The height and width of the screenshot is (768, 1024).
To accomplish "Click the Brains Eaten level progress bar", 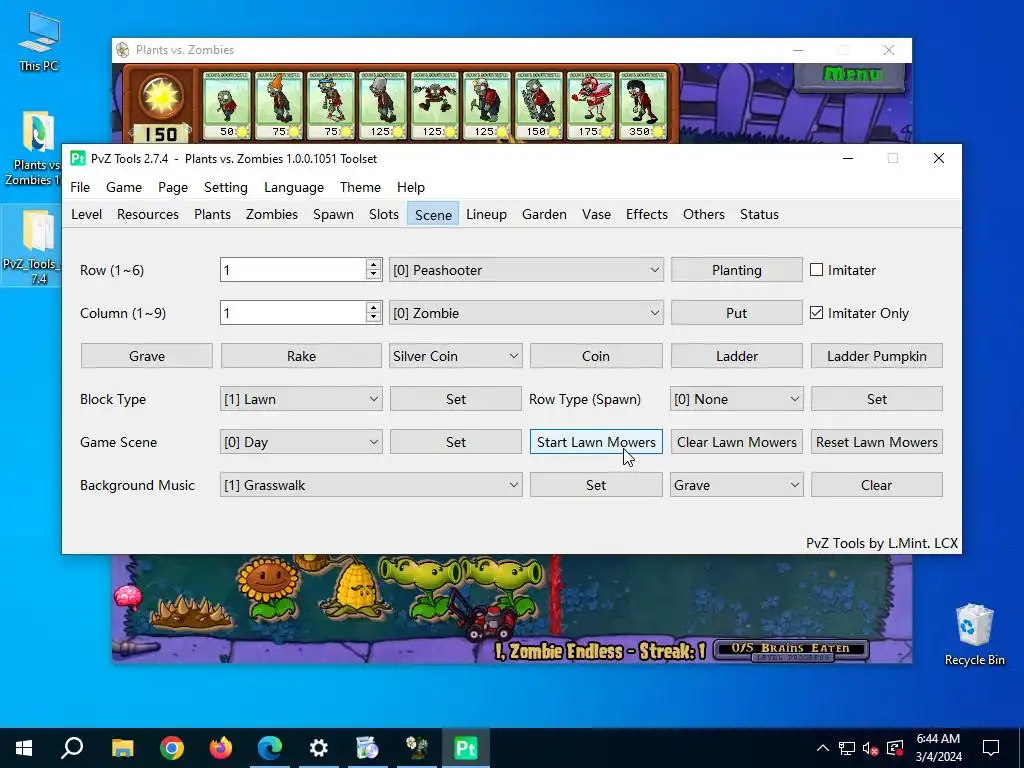I will [791, 650].
